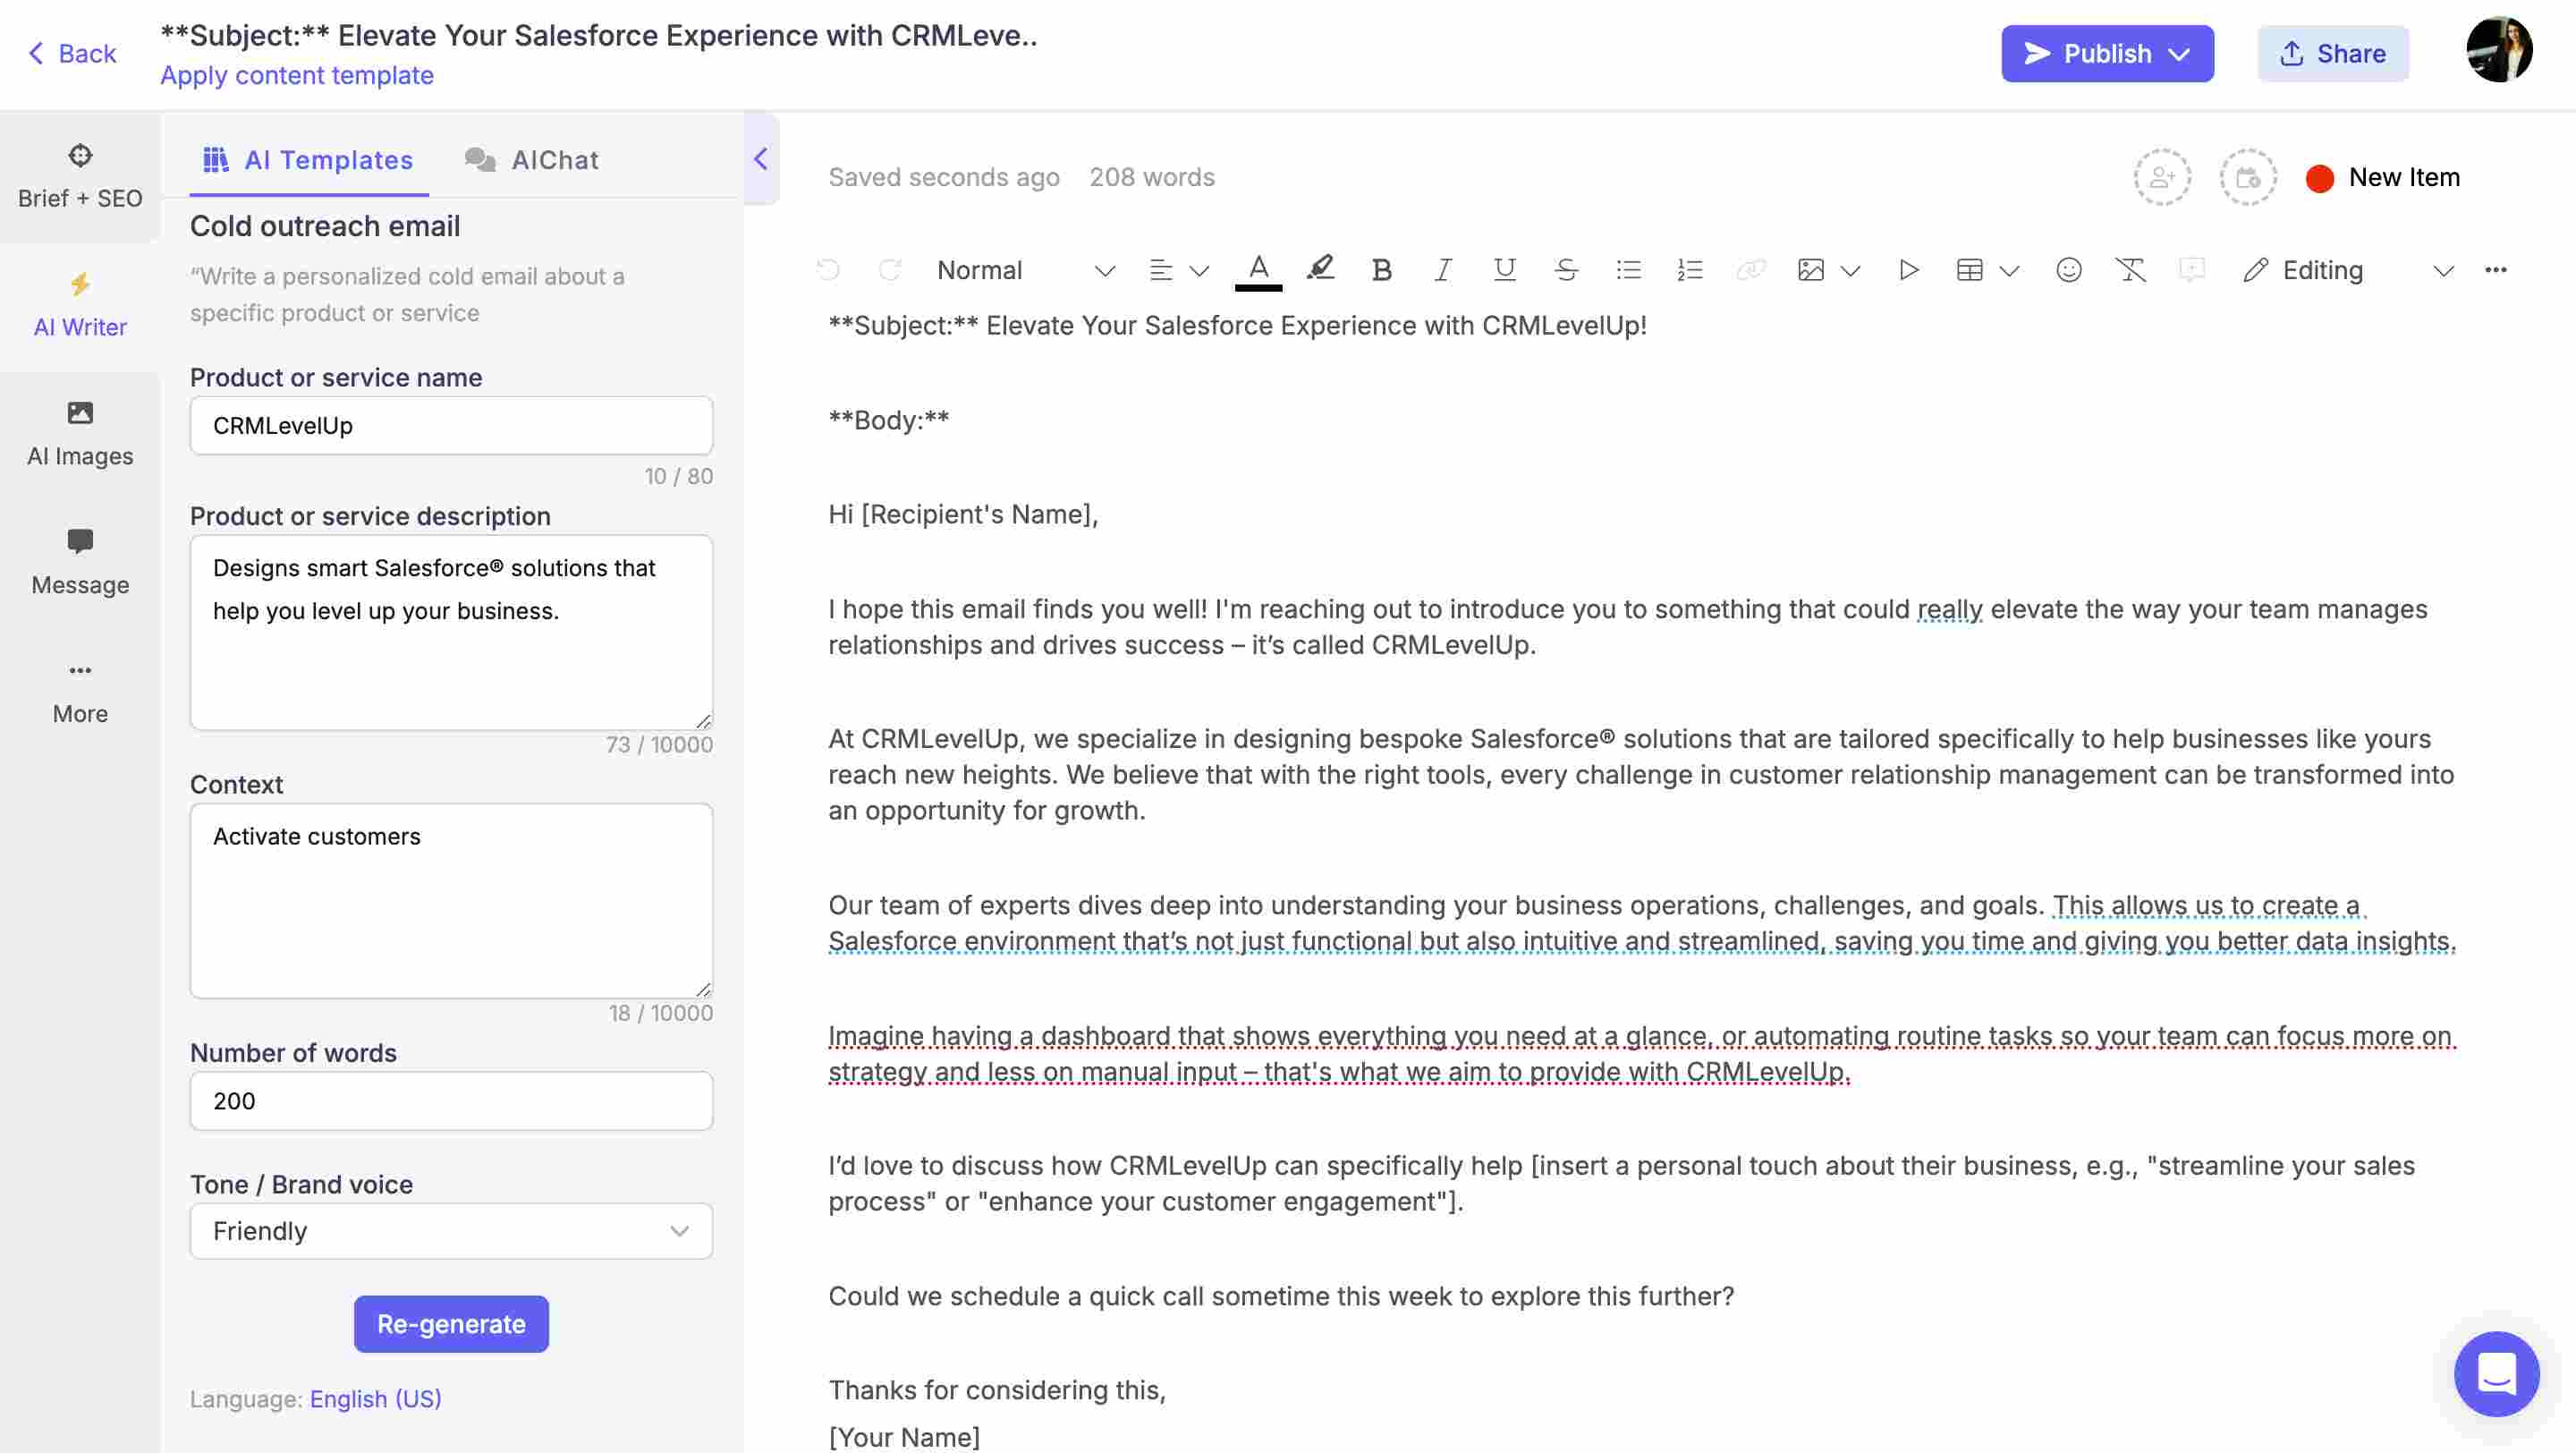
Task: Click Apply content template link
Action: pyautogui.click(x=297, y=75)
